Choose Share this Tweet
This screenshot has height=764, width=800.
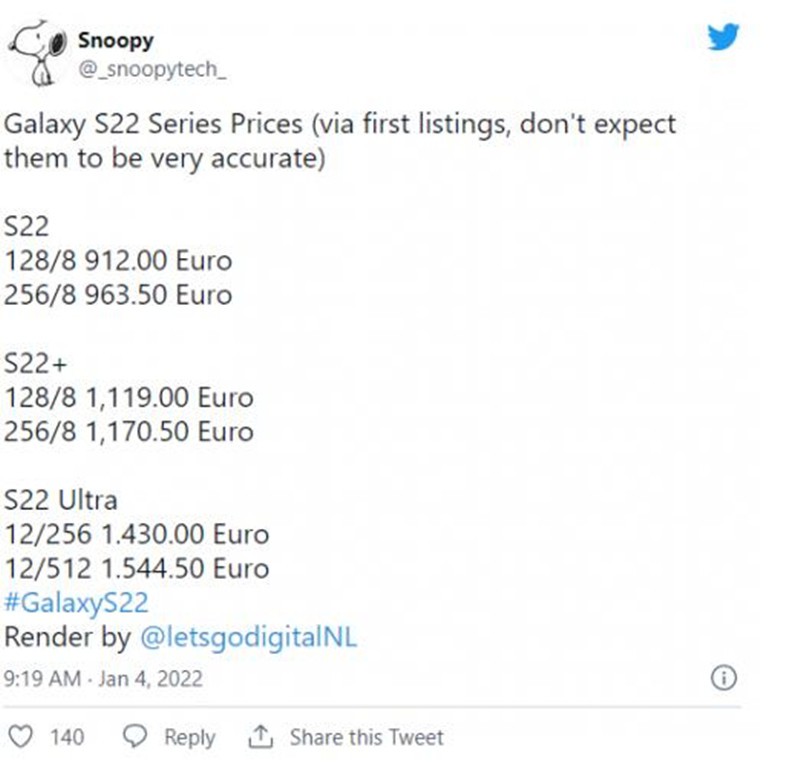(366, 737)
